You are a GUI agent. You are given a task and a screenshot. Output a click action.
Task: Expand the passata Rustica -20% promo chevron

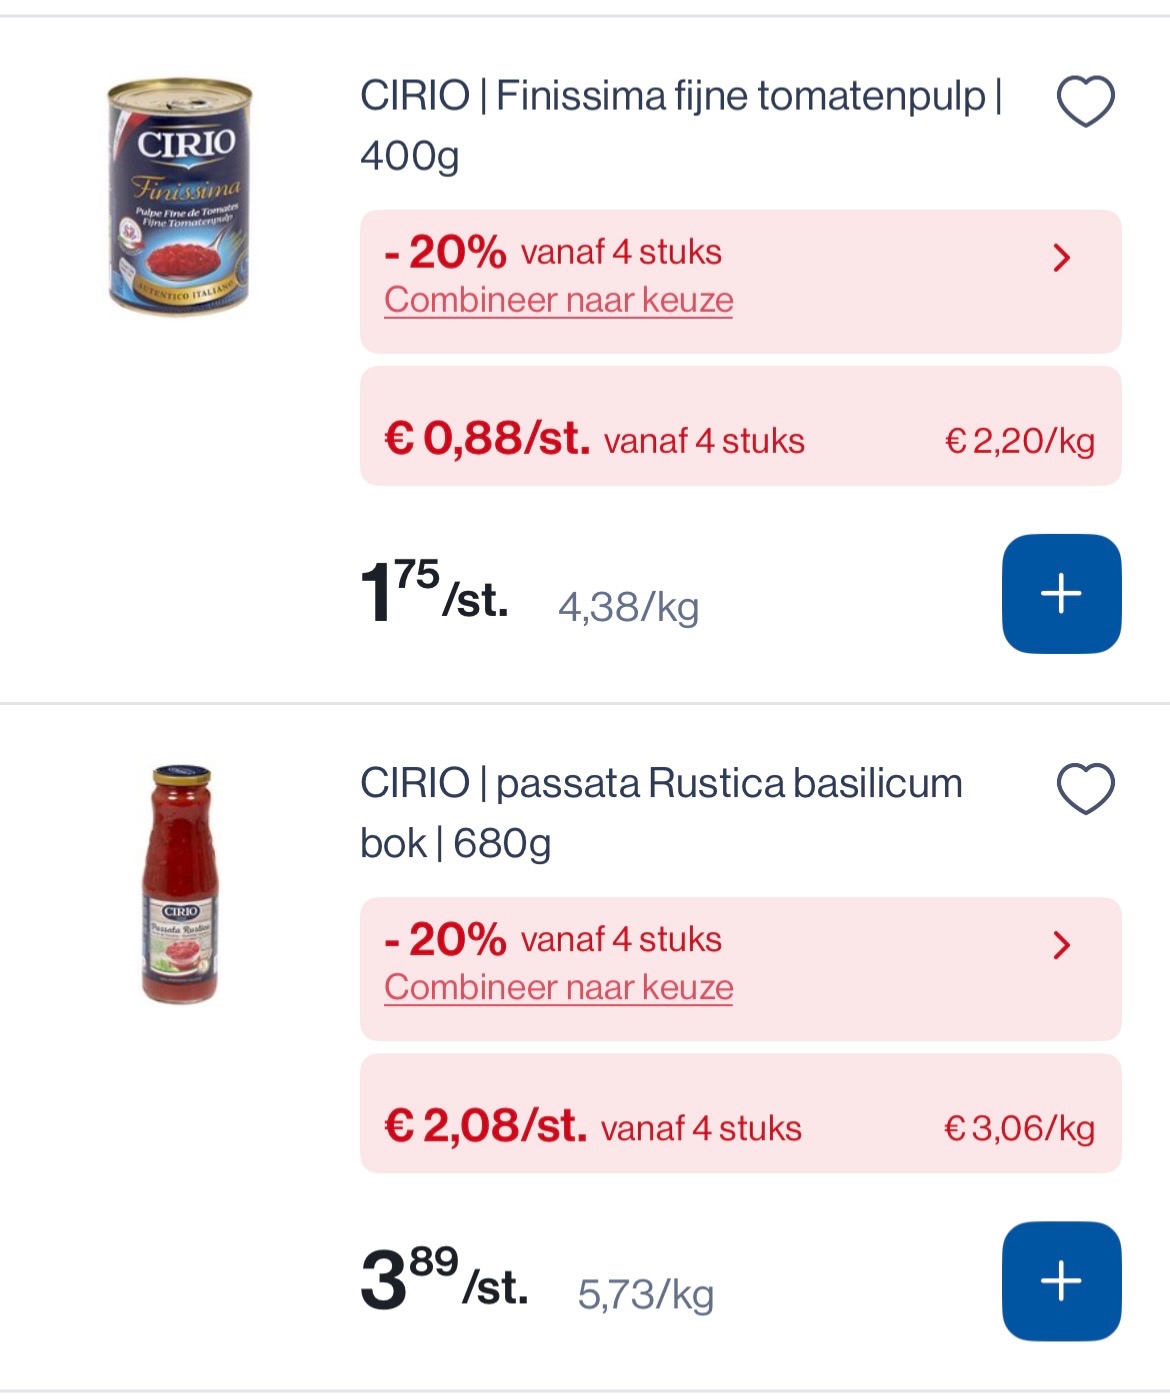[x=1062, y=945]
